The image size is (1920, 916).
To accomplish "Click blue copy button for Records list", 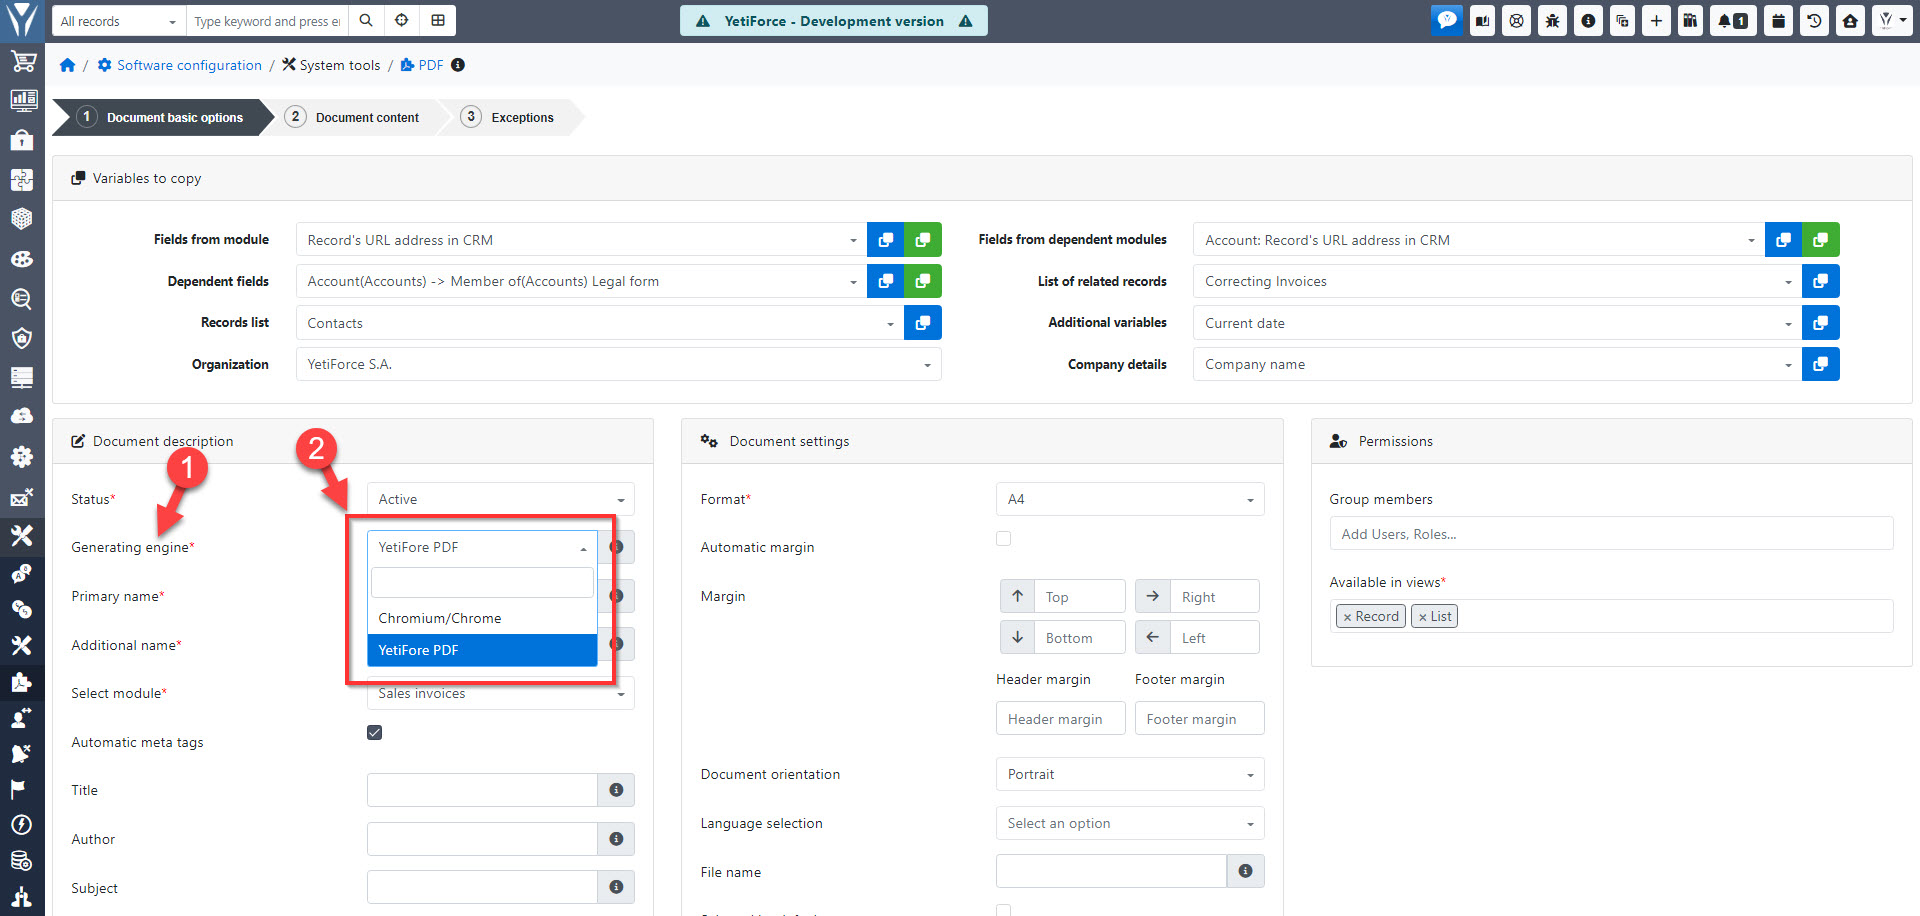I will (922, 323).
